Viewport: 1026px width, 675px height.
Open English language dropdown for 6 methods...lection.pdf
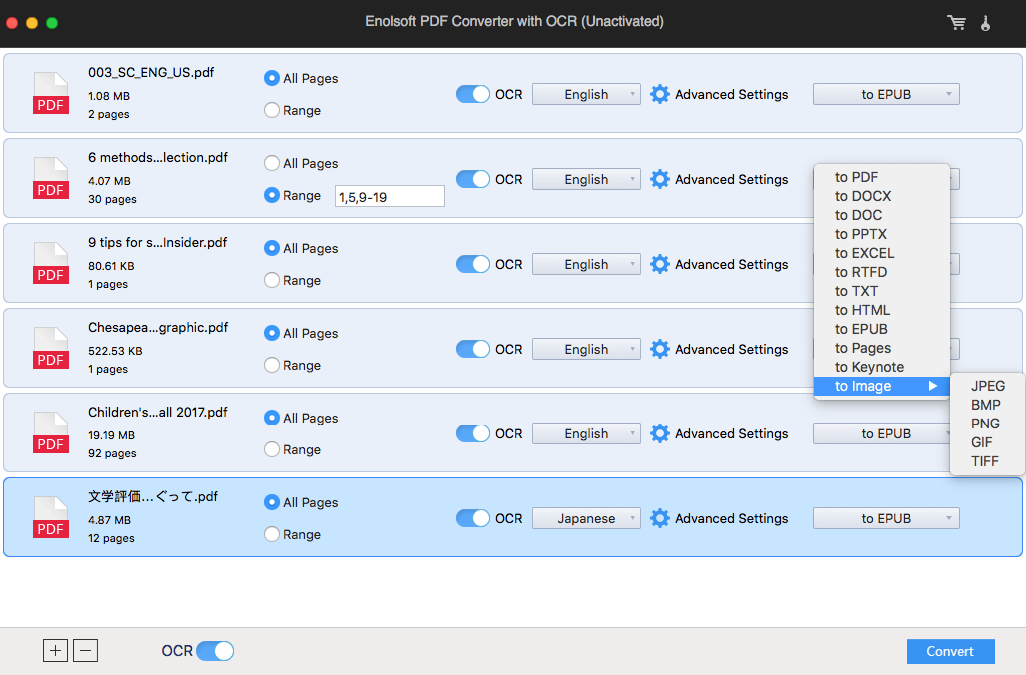point(586,179)
